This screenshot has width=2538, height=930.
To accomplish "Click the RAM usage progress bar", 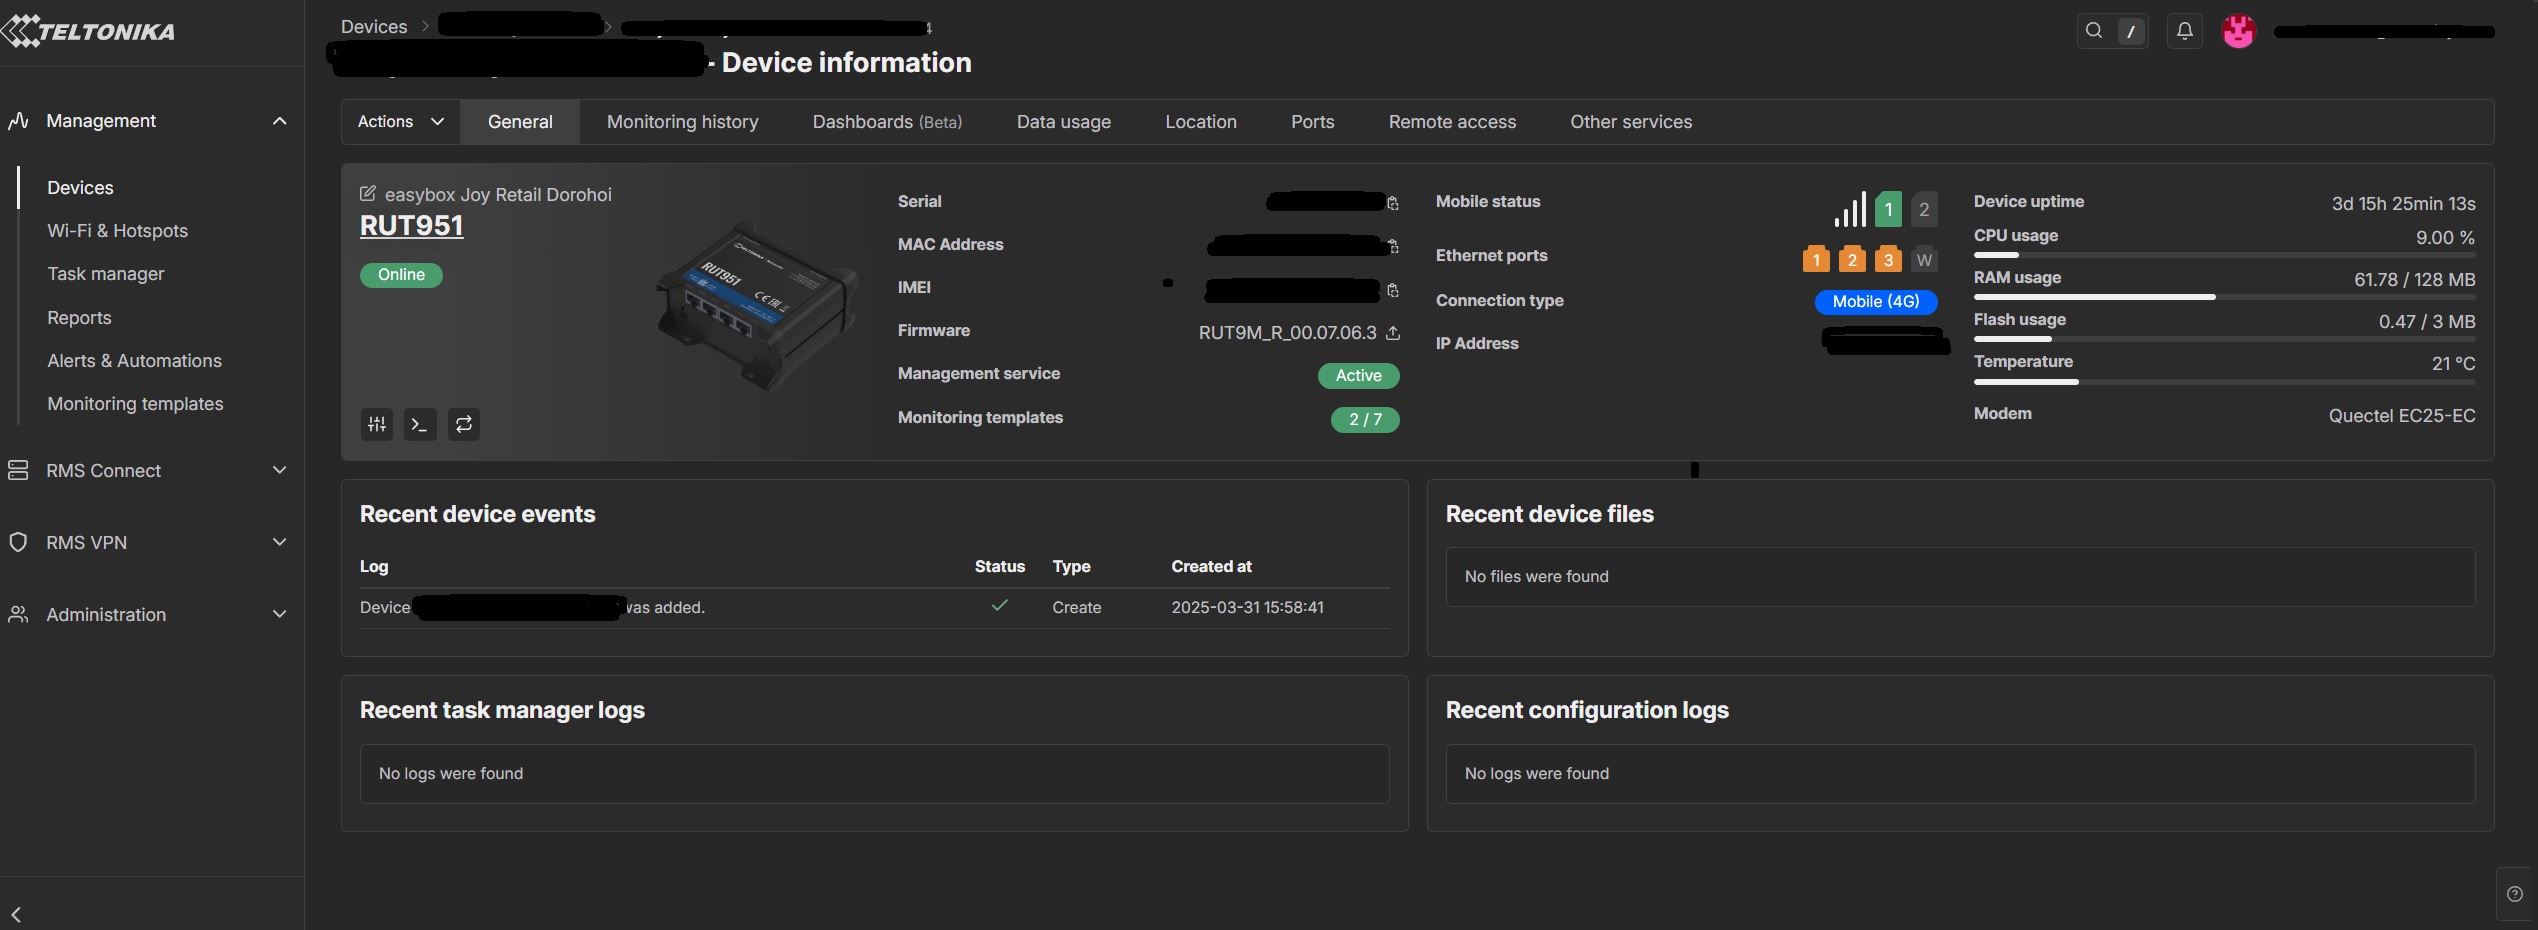I will coord(2224,298).
